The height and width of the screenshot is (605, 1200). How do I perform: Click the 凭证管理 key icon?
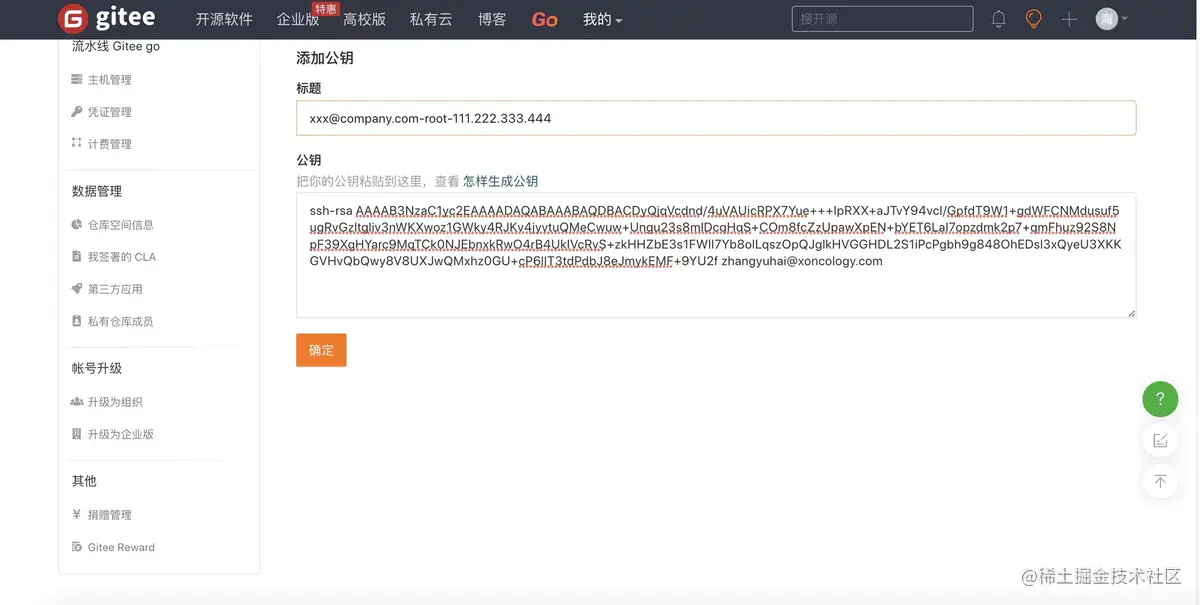point(77,111)
